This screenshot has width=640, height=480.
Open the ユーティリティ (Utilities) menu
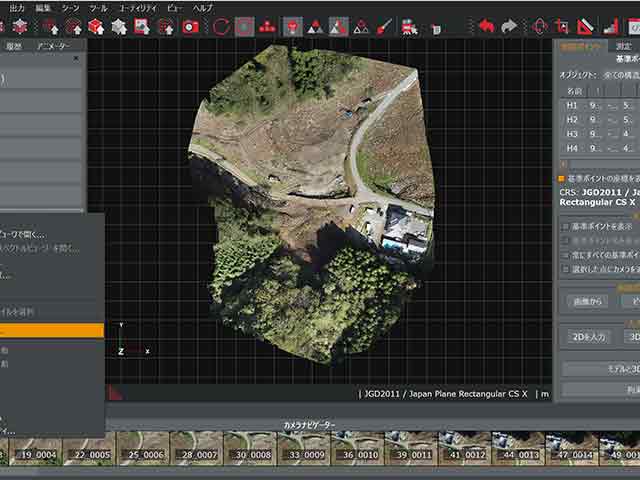click(138, 8)
